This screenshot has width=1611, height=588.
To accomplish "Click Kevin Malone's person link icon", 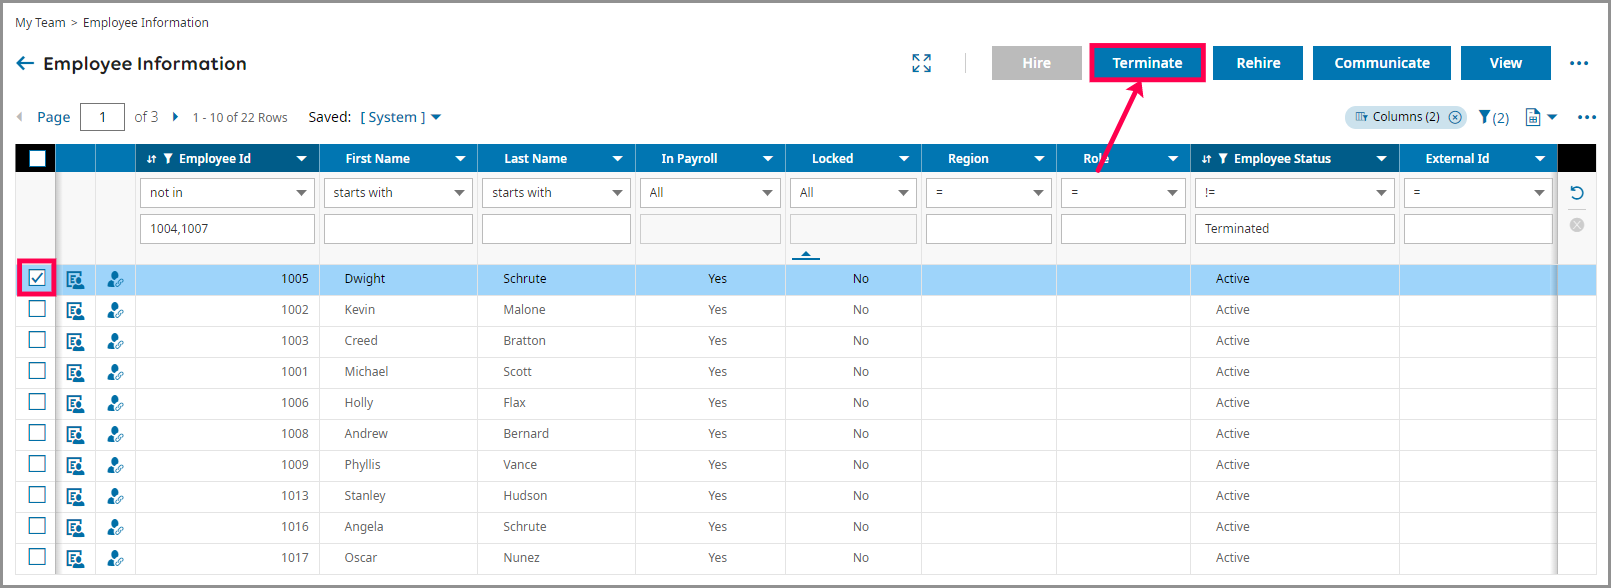I will point(115,310).
